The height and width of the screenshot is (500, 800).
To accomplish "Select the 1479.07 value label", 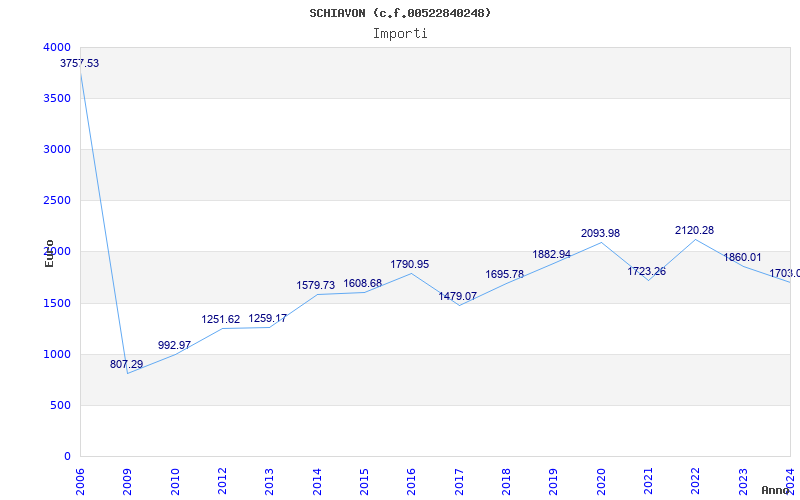I will coord(458,296).
